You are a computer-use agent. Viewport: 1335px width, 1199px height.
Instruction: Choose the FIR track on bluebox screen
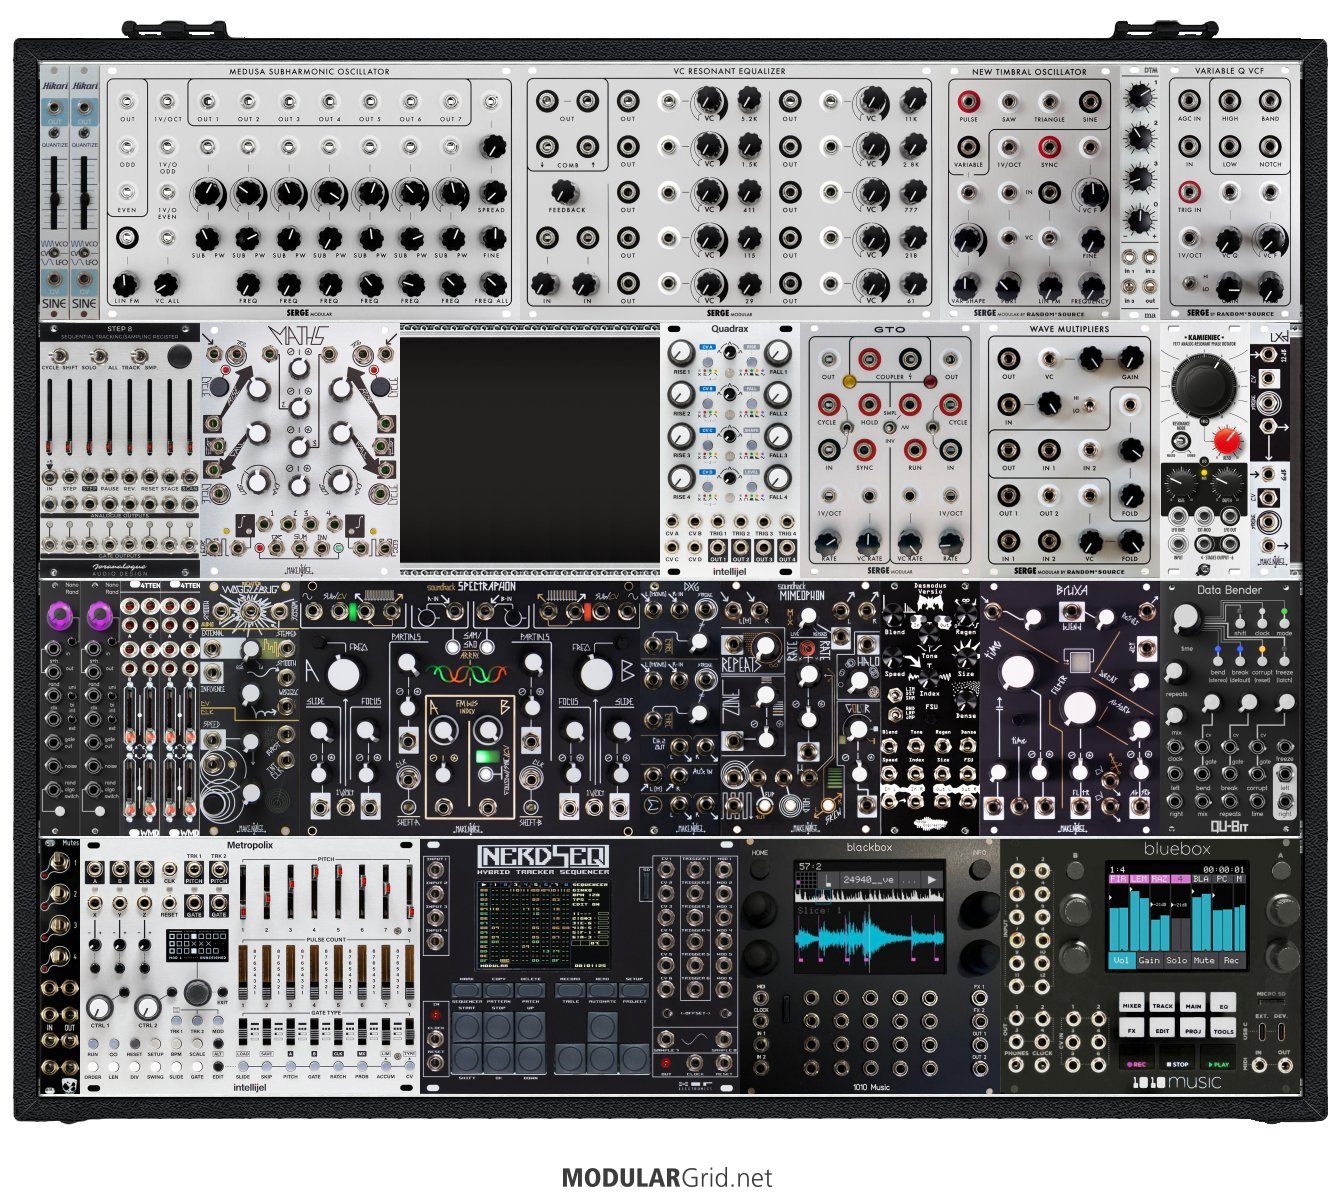point(1117,880)
